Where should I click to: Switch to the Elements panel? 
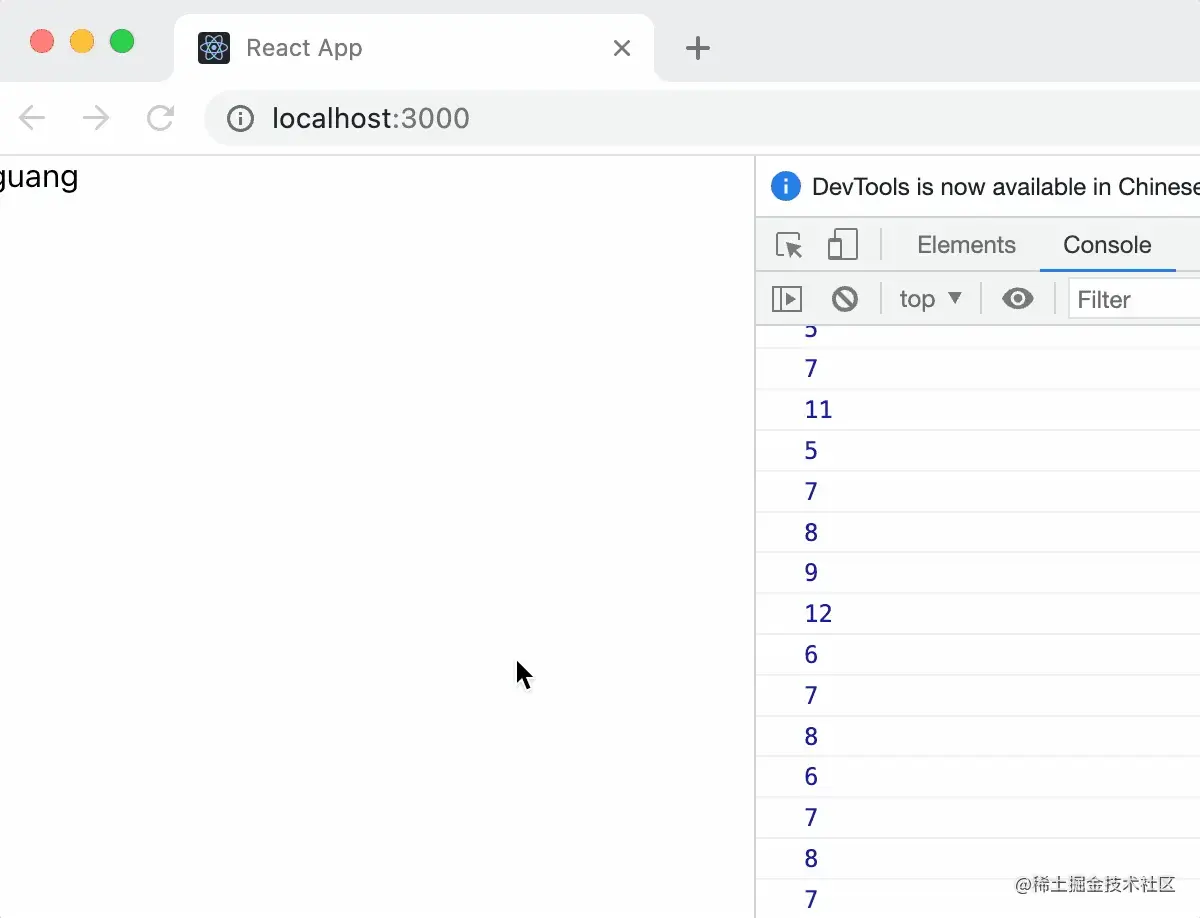click(966, 245)
